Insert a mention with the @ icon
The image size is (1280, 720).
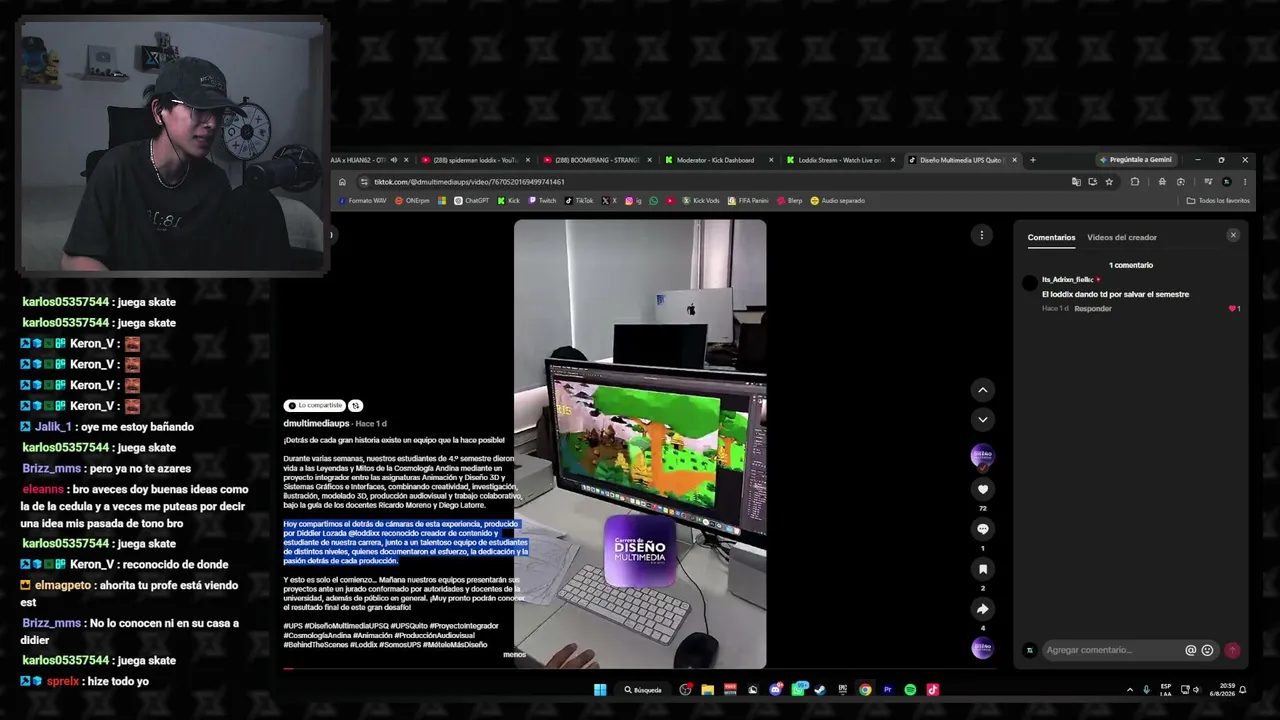pyautogui.click(x=1190, y=650)
